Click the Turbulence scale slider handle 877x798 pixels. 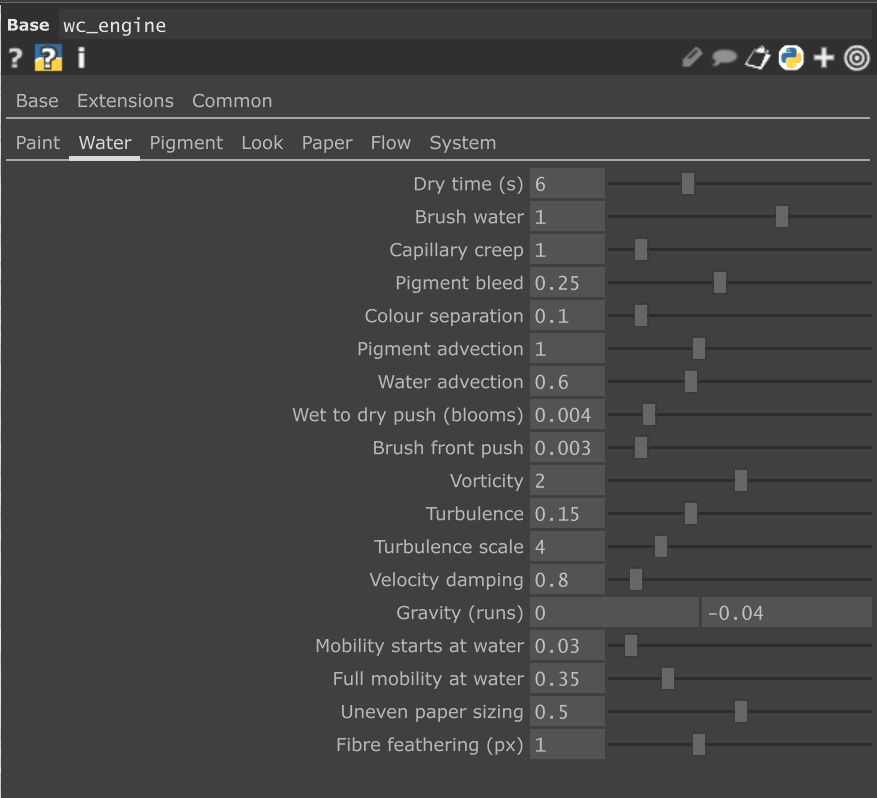click(661, 546)
